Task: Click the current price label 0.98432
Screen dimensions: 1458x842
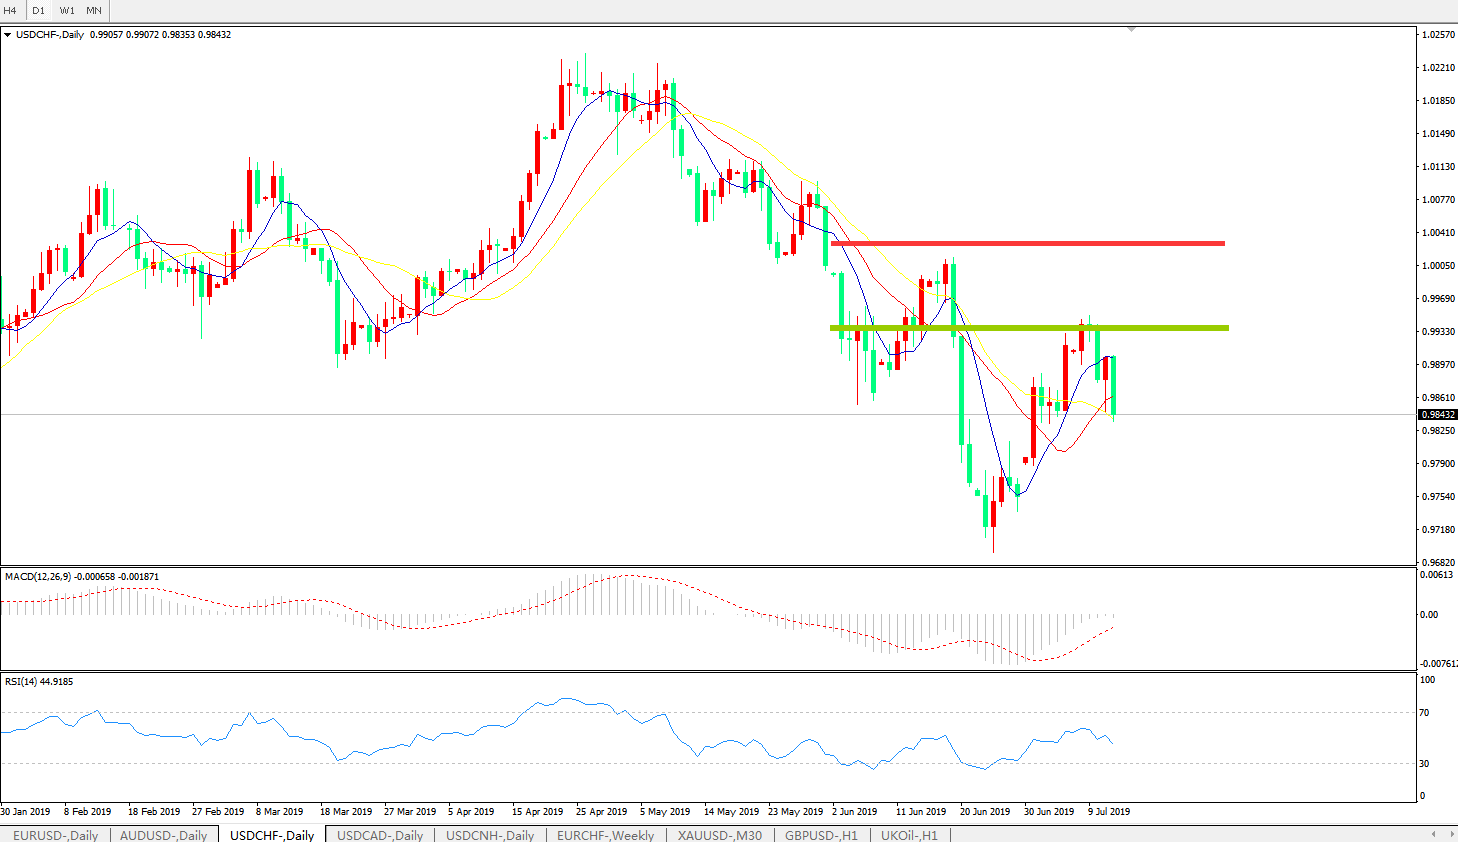Action: tap(1437, 415)
